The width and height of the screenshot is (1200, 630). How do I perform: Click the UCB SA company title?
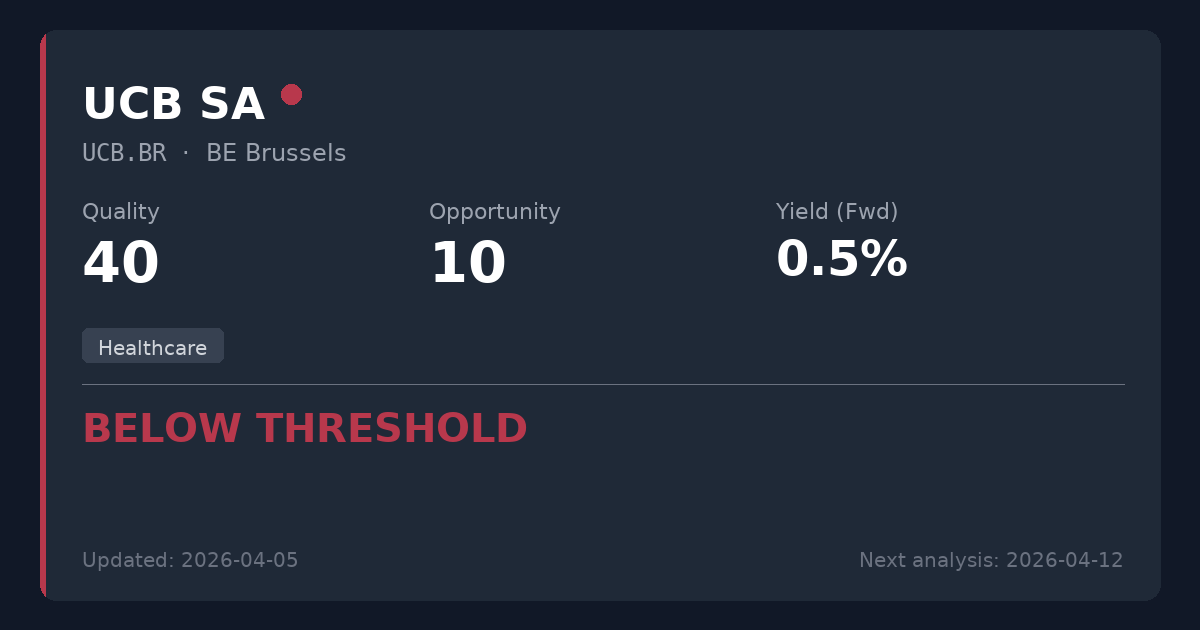click(x=173, y=105)
